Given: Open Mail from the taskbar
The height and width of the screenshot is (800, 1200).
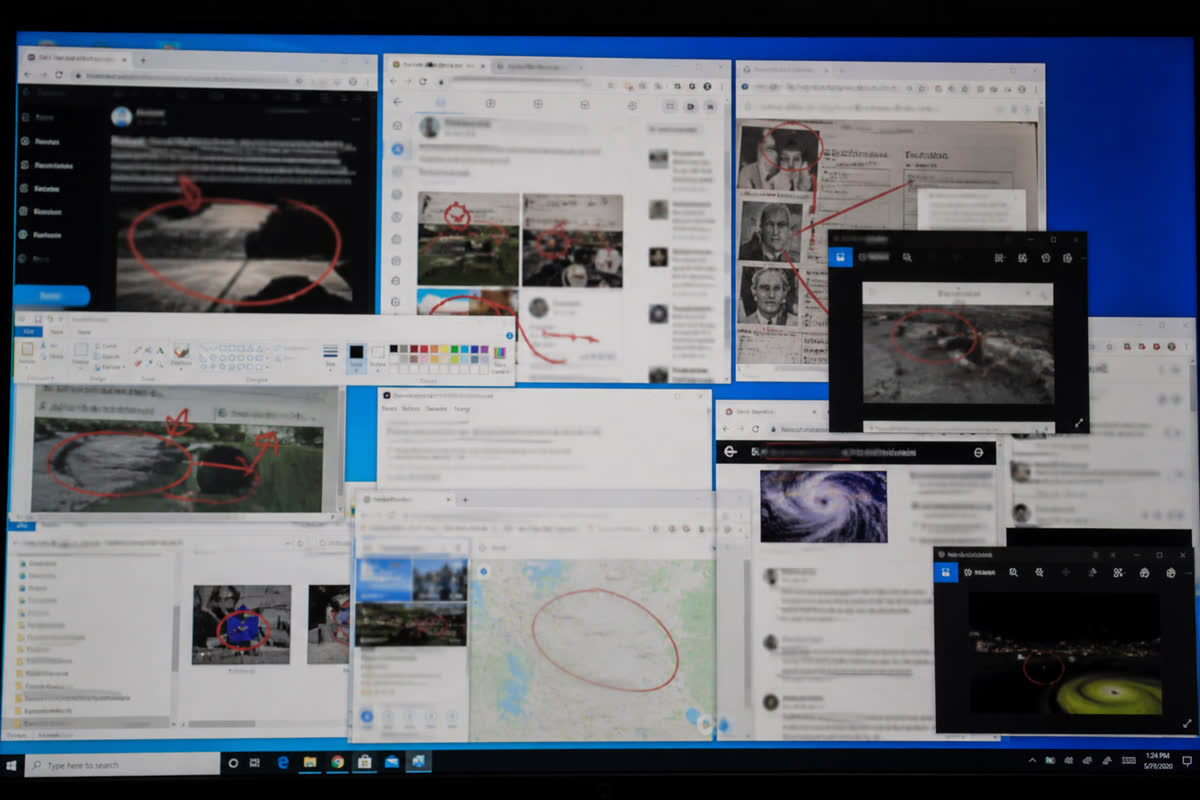Looking at the screenshot, I should (391, 763).
